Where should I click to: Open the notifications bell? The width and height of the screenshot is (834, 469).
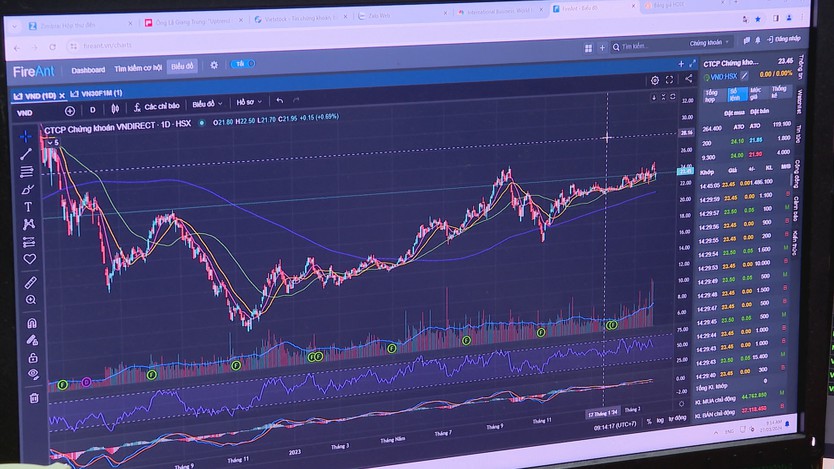coord(758,40)
